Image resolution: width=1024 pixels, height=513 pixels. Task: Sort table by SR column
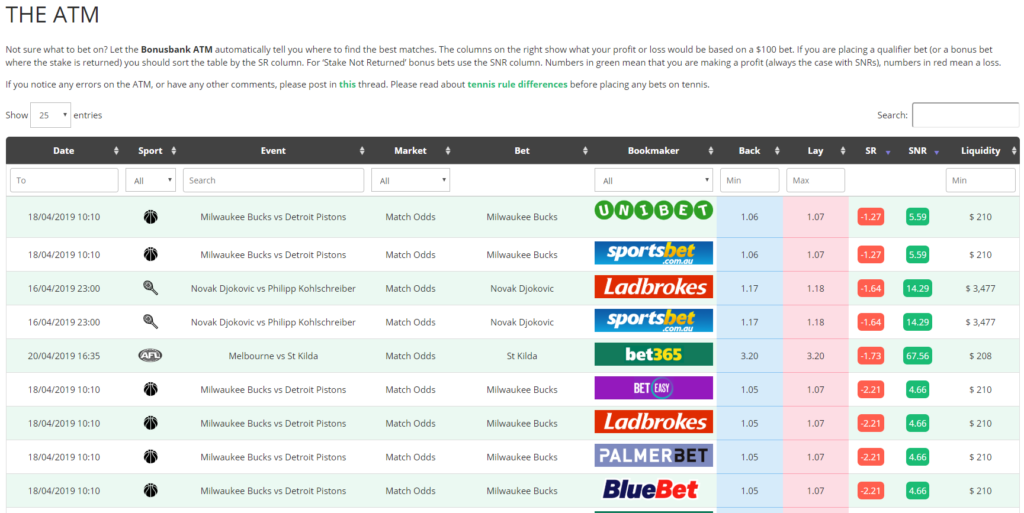(871, 151)
